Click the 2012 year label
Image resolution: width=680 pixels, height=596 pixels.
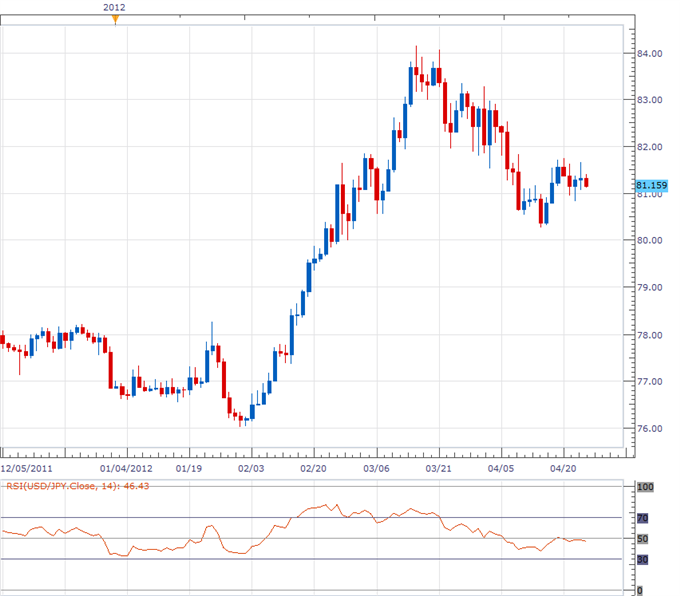114,7
